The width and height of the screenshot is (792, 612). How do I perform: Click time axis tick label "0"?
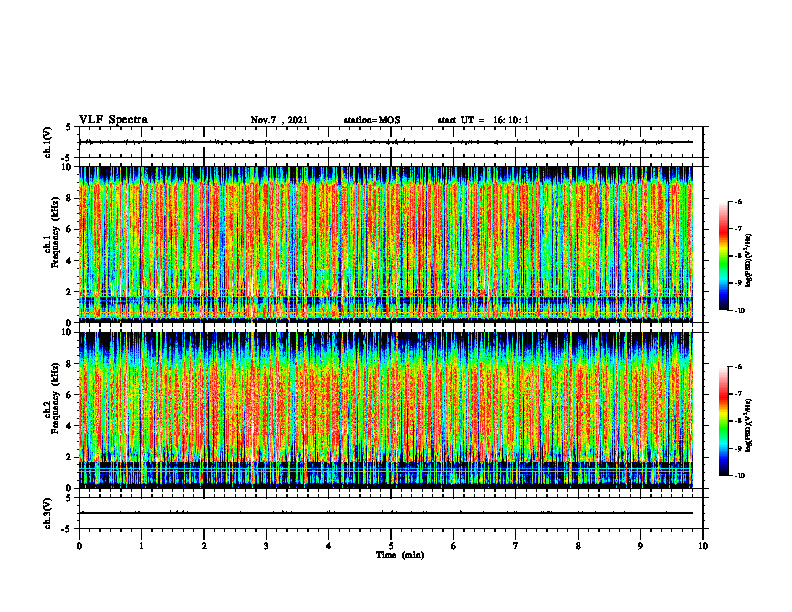[x=79, y=546]
